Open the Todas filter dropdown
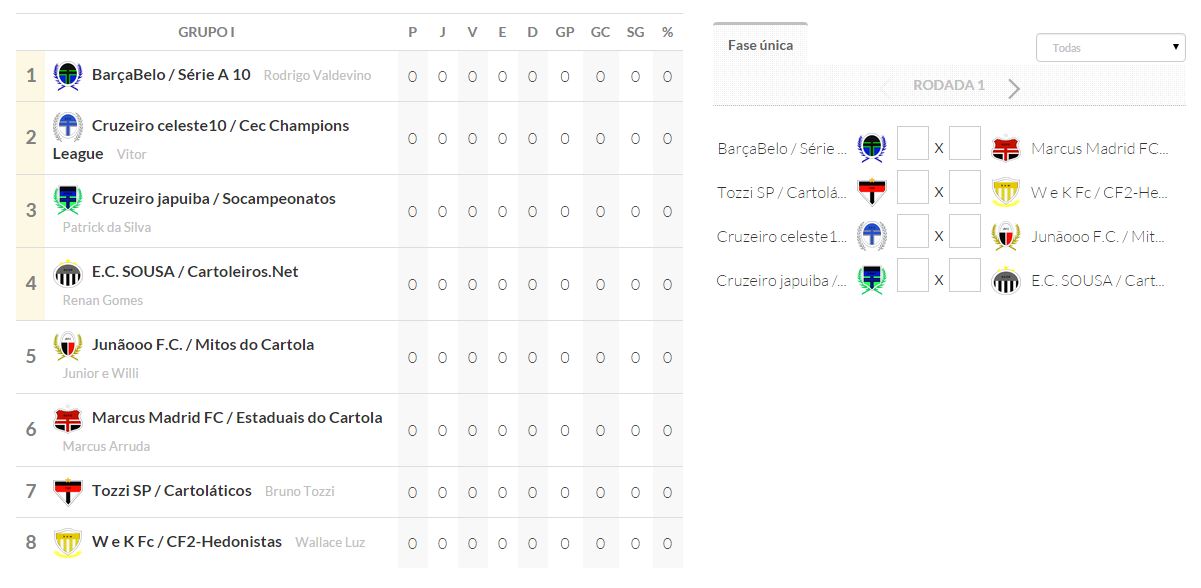Screen dimensions: 1201x588 (x=1110, y=48)
